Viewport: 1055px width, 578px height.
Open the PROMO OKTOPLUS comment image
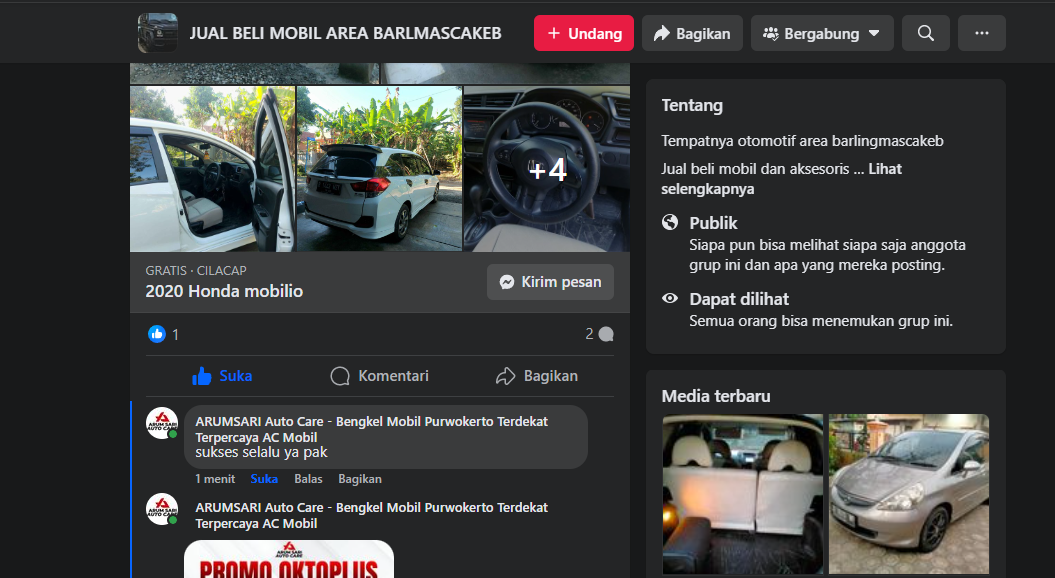click(x=289, y=559)
